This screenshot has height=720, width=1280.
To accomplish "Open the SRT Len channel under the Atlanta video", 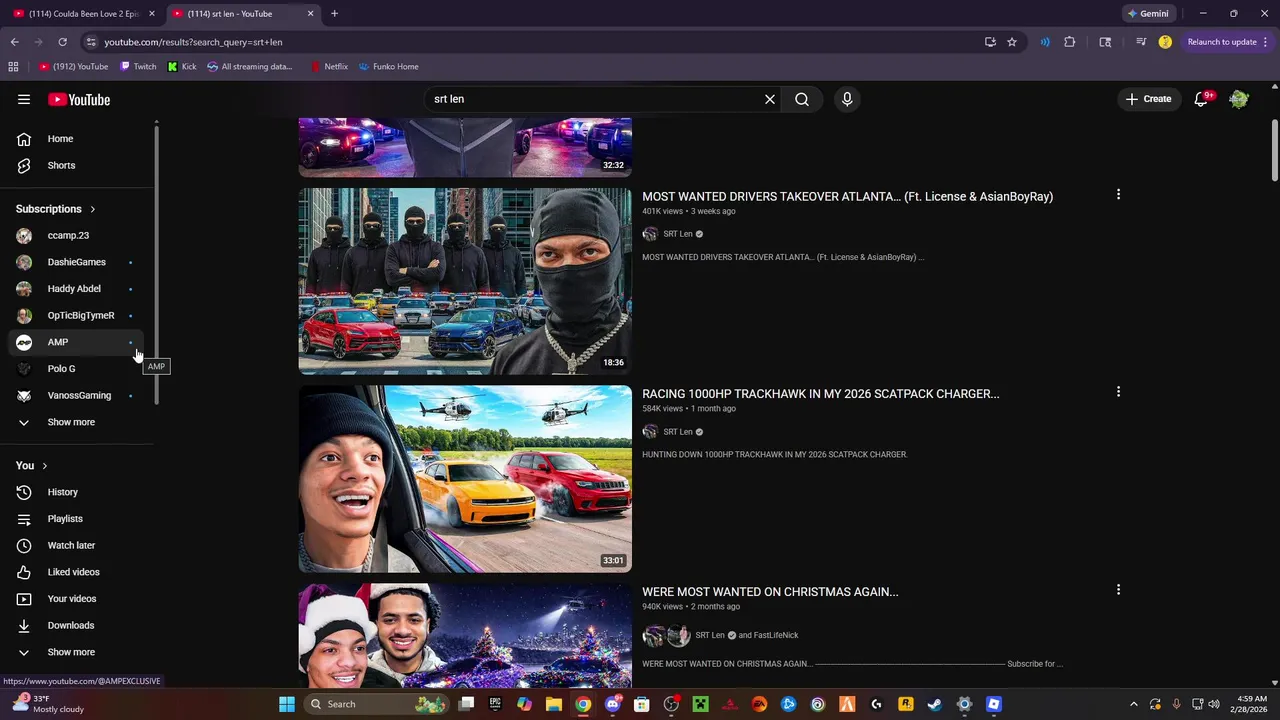I will [677, 234].
